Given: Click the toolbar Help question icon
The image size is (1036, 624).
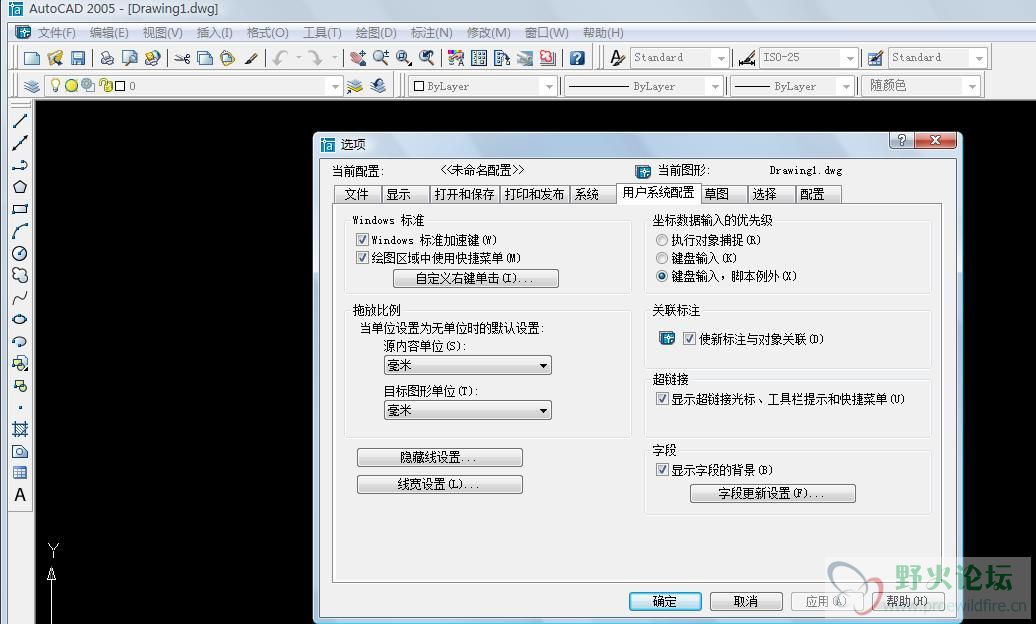Looking at the screenshot, I should pos(577,58).
